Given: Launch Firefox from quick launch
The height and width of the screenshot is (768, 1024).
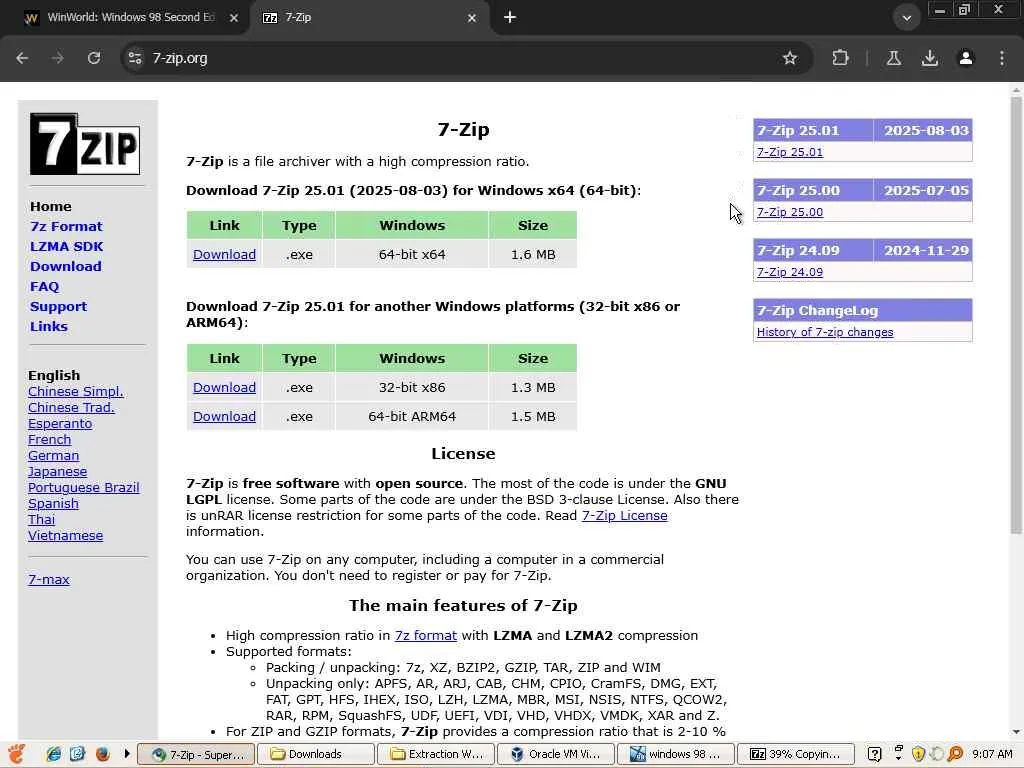Looking at the screenshot, I should [103, 754].
